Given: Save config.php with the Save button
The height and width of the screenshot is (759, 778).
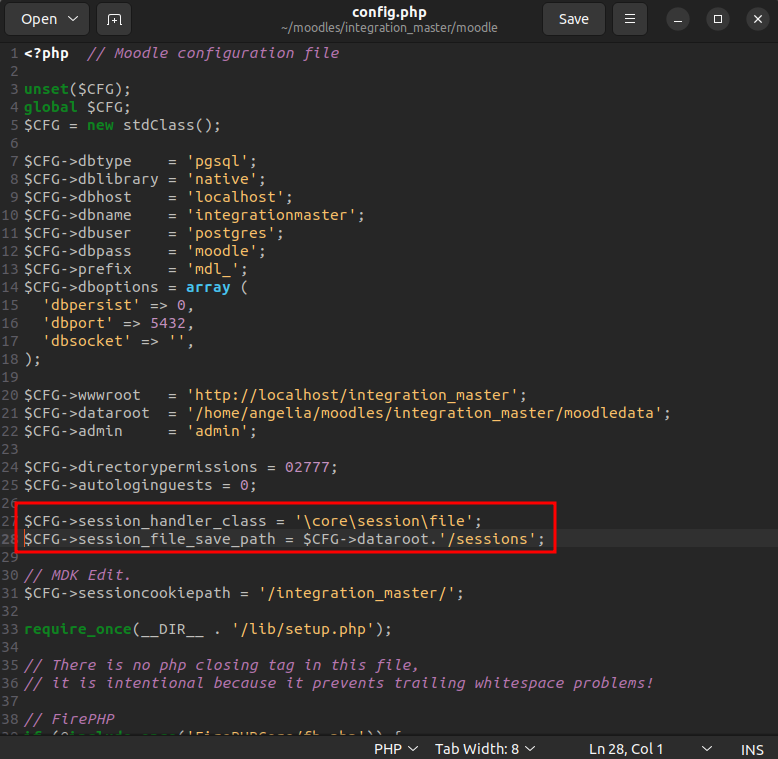Looking at the screenshot, I should pyautogui.click(x=574, y=19).
